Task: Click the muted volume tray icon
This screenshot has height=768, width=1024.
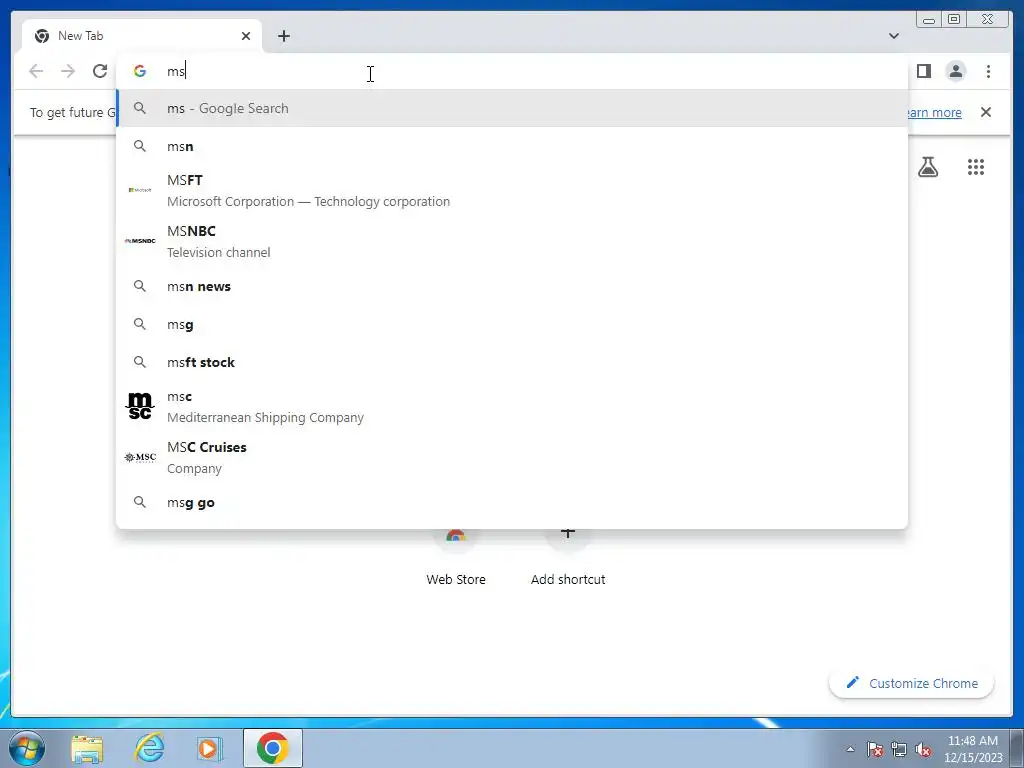Action: (923, 749)
